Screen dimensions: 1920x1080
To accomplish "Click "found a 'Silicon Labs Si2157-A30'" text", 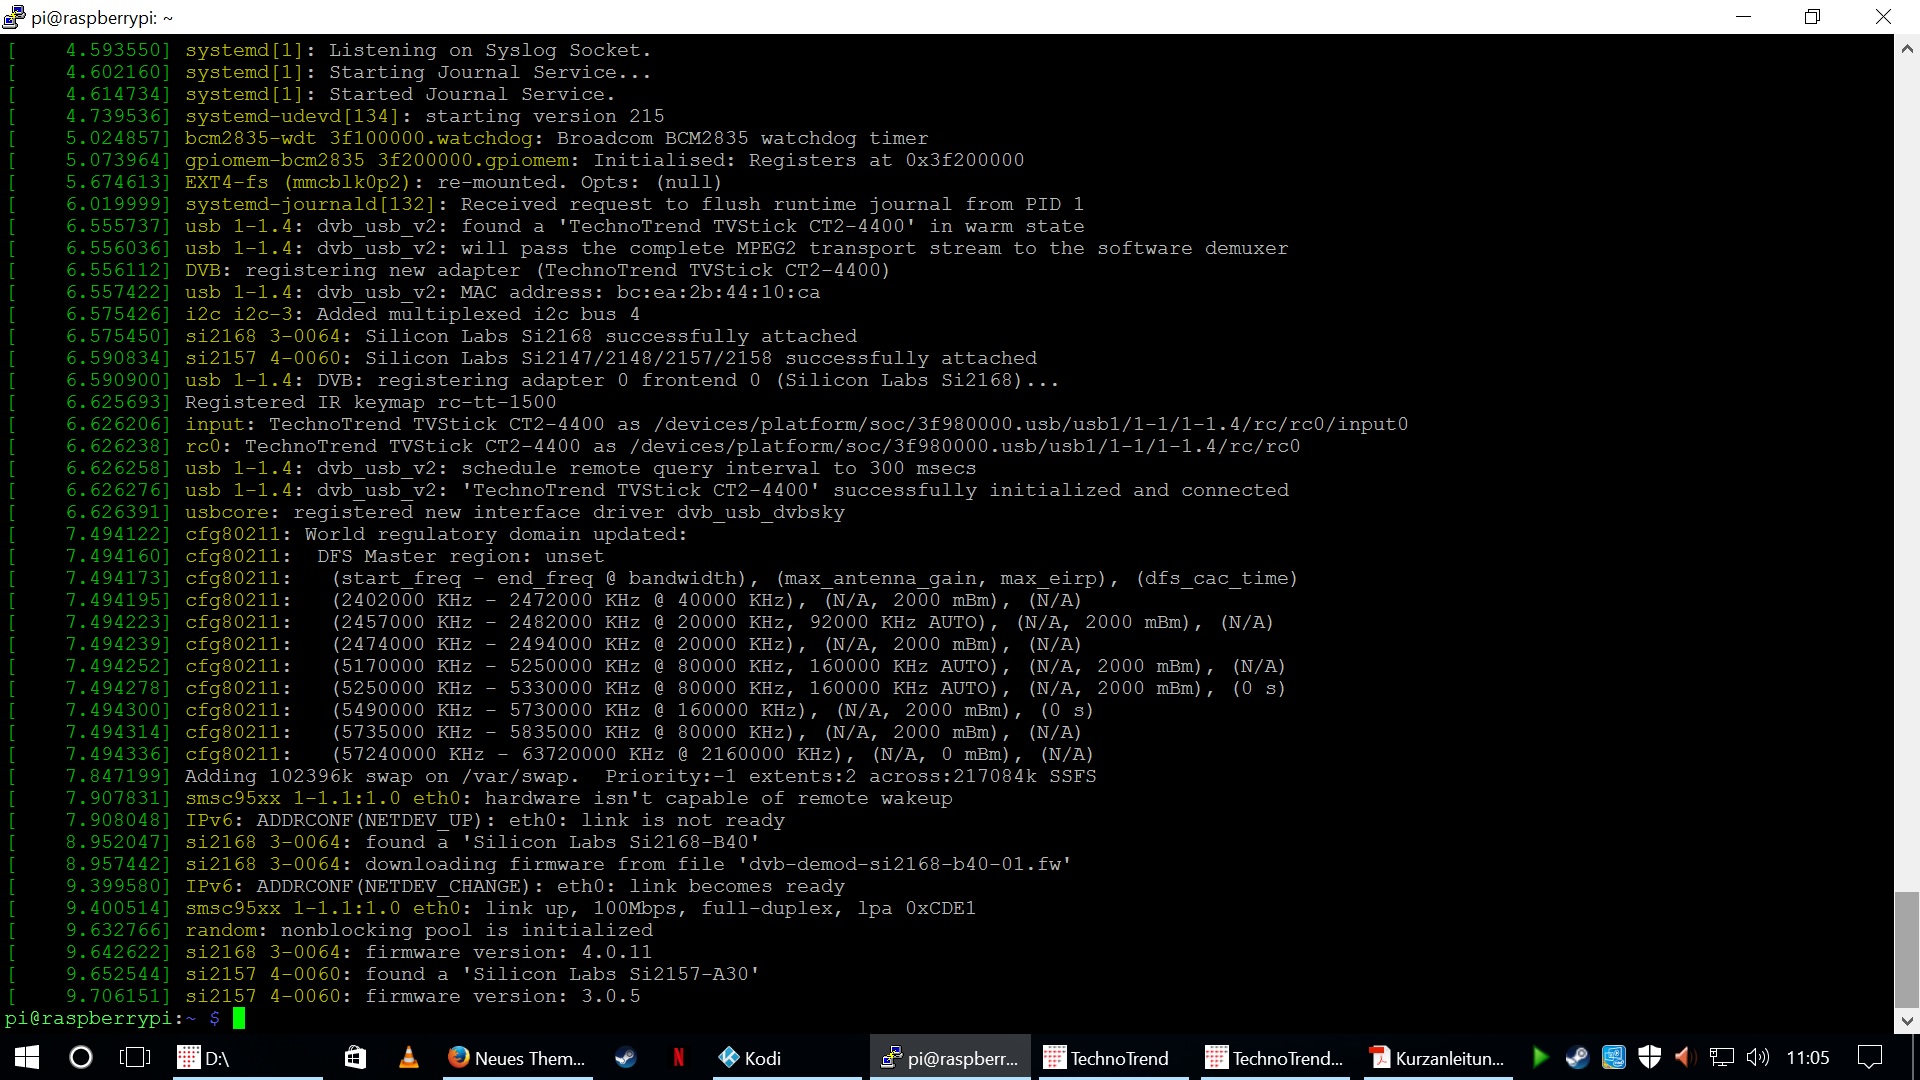I will (562, 974).
